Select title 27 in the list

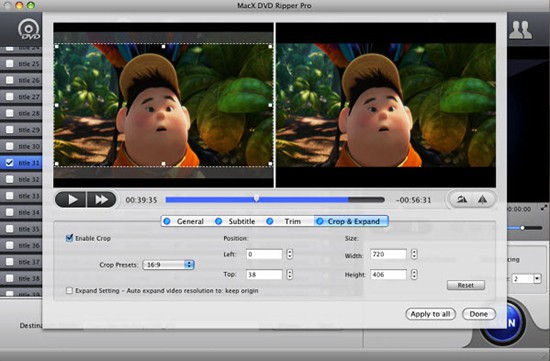click(21, 96)
